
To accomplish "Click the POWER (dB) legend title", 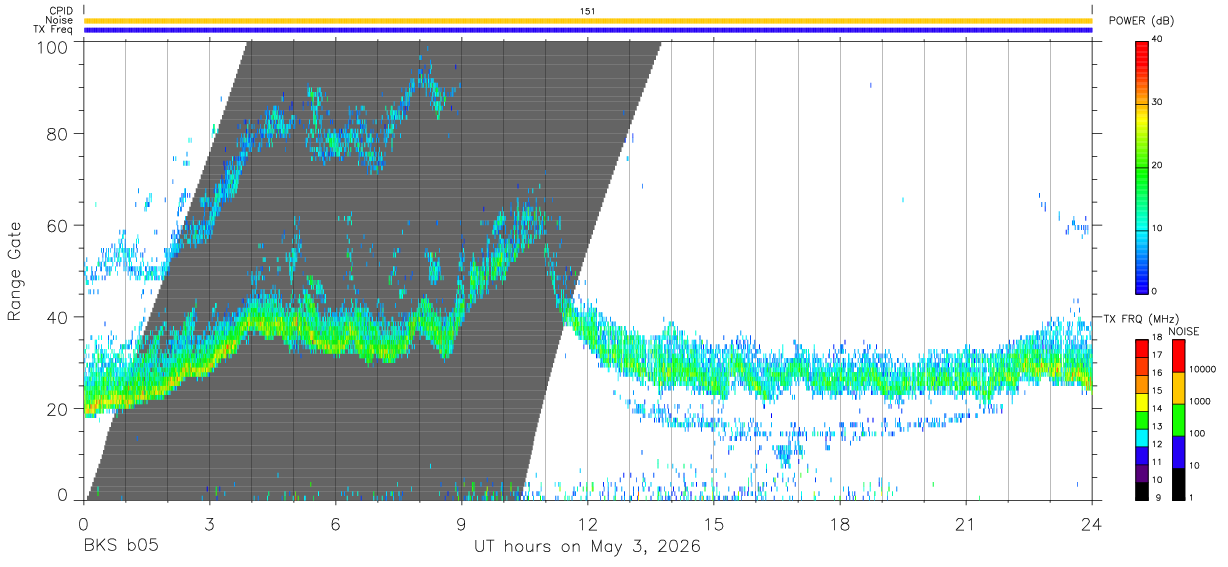I will (x=1141, y=21).
